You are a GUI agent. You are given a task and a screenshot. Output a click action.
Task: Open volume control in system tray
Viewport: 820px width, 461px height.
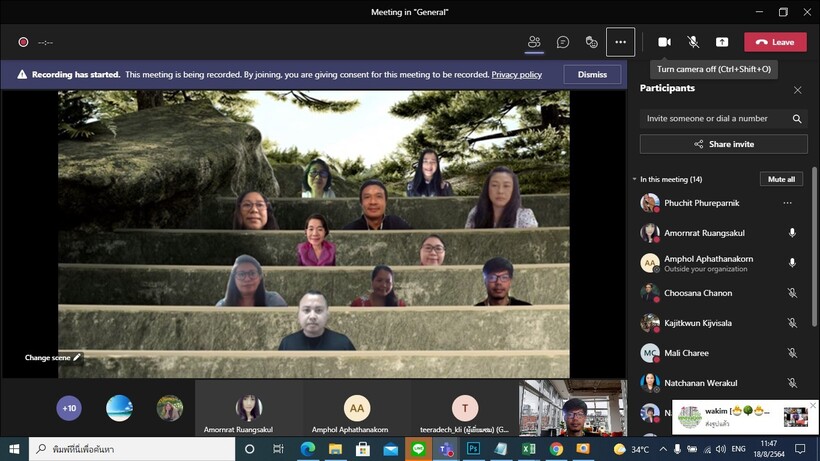[x=721, y=449]
